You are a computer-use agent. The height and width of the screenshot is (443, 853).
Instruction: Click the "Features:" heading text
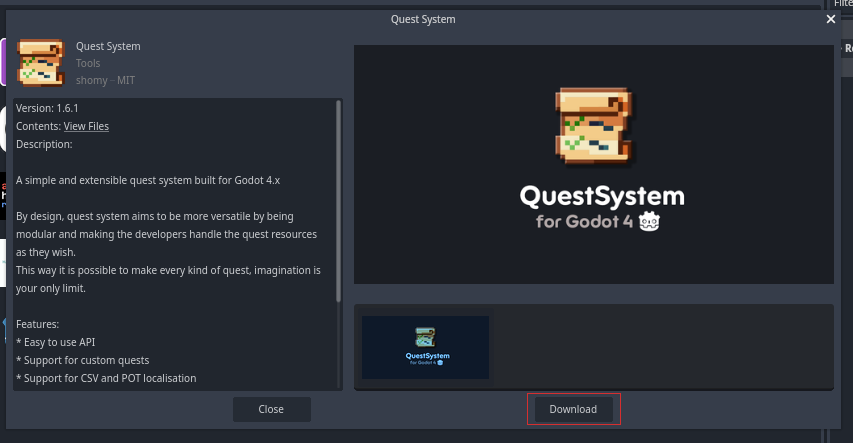[x=38, y=324]
